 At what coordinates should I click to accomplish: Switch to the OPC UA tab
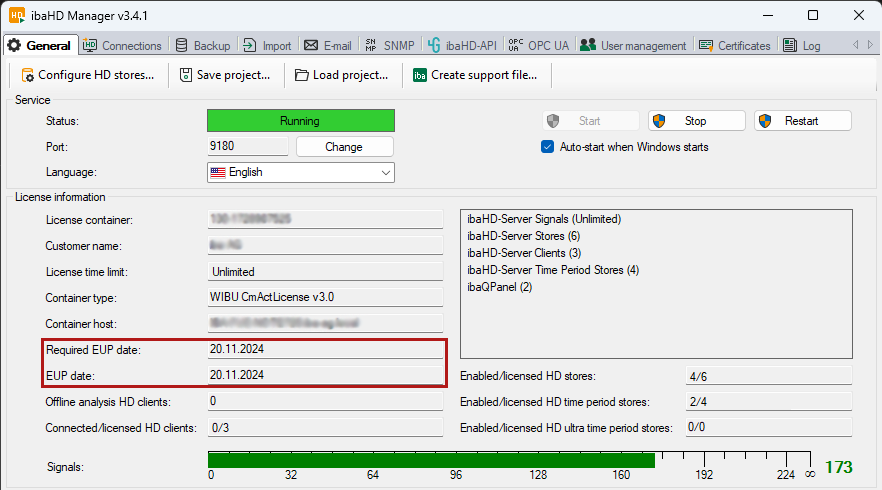[x=539, y=46]
